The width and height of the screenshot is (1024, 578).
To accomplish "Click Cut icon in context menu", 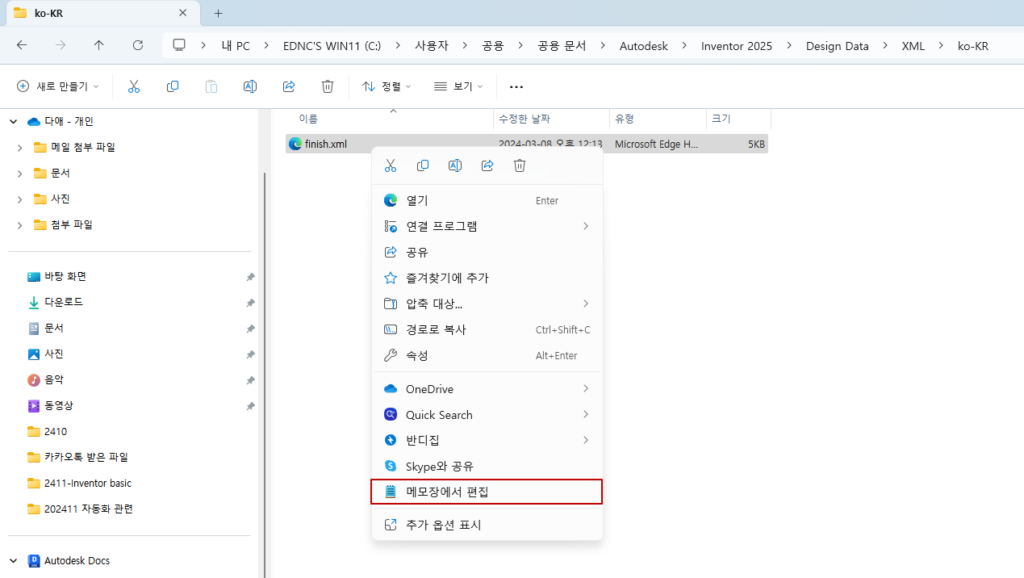I will (x=391, y=166).
